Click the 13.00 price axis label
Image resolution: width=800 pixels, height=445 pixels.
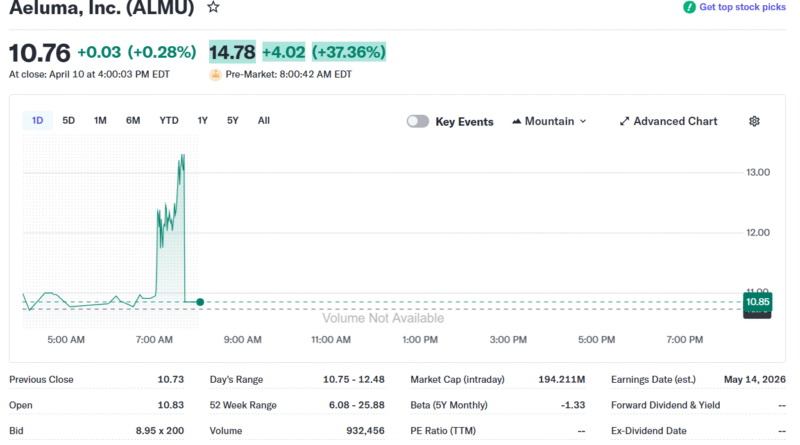(x=758, y=172)
